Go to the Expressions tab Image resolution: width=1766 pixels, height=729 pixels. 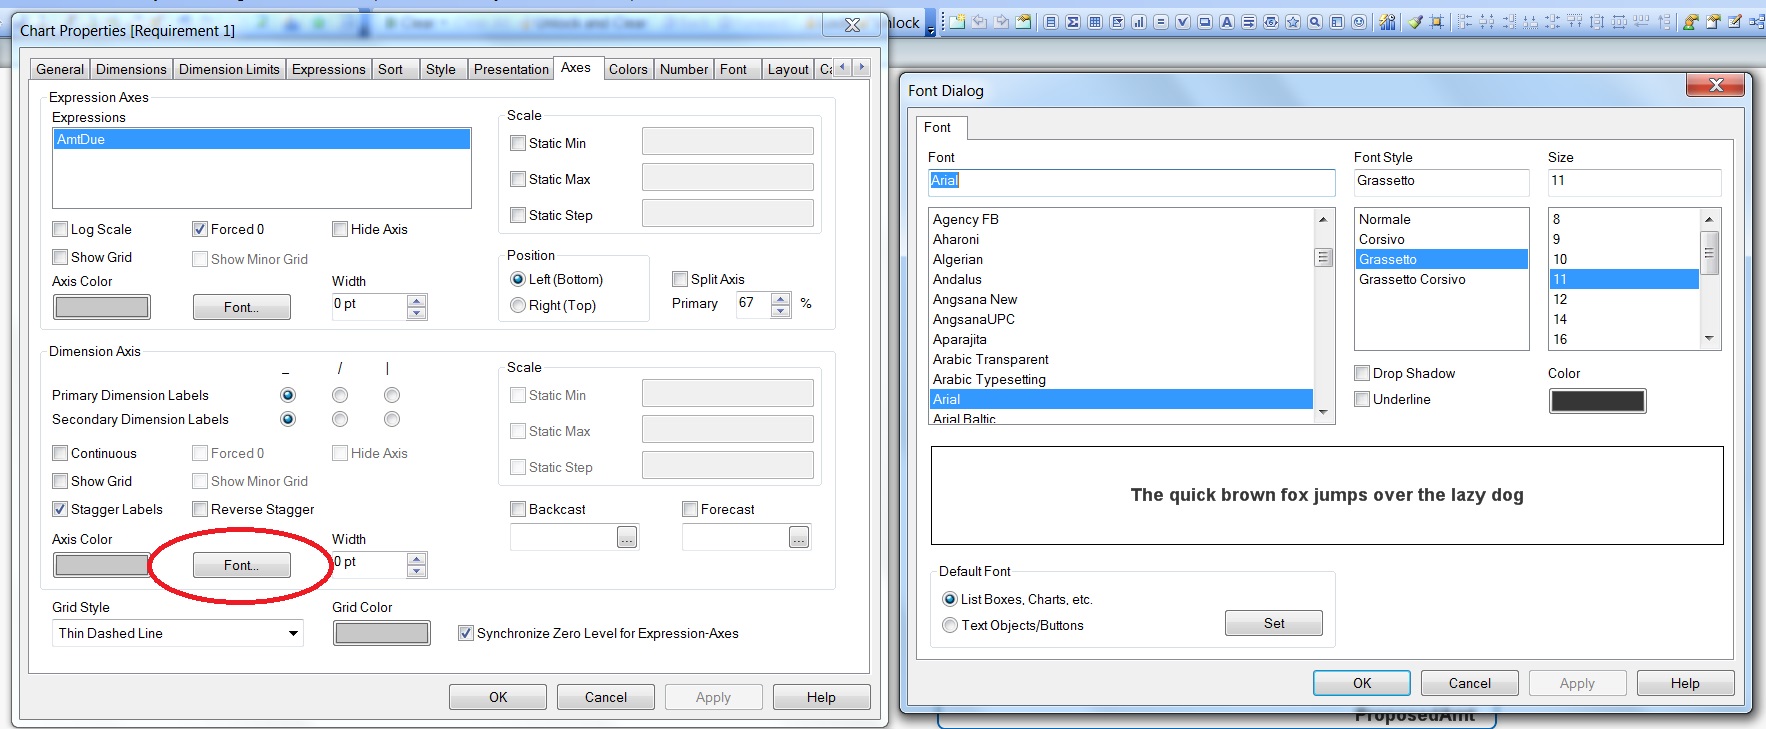click(x=329, y=69)
